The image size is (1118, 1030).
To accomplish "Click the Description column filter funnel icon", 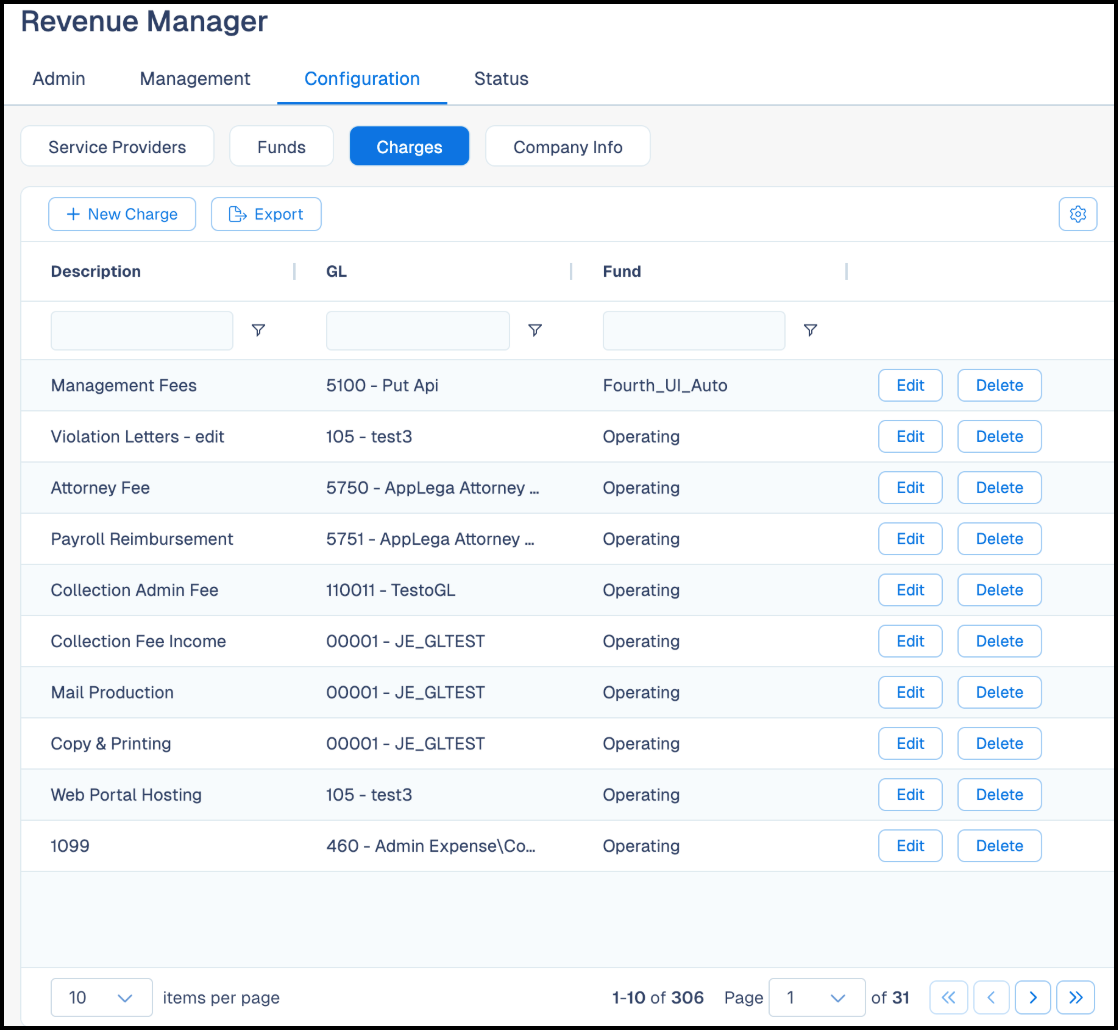I will tap(258, 330).
